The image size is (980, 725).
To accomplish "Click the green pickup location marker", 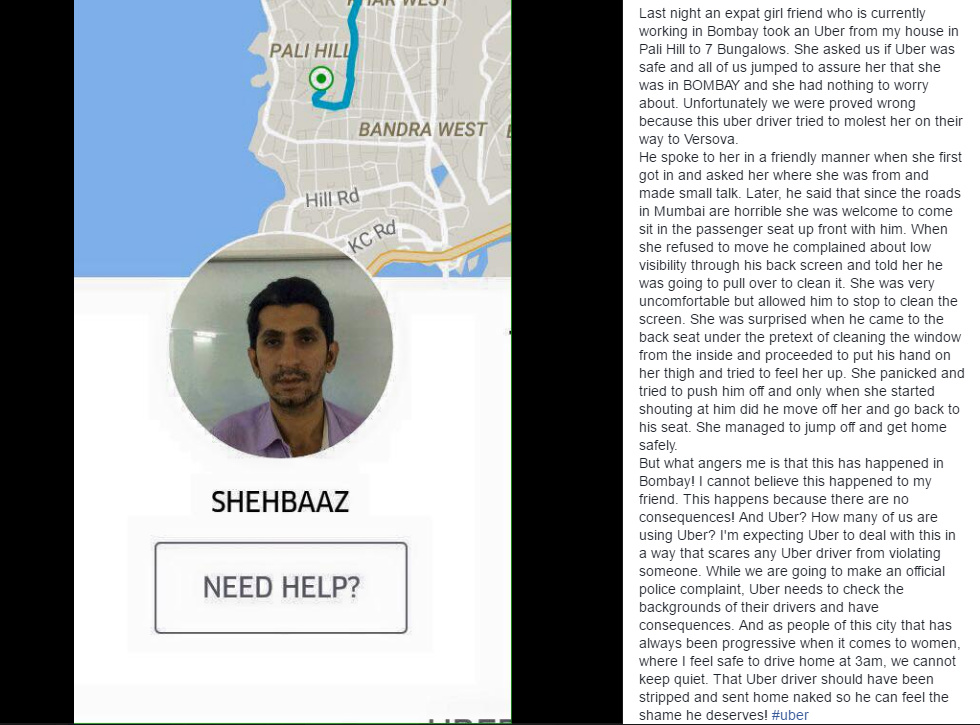I will point(321,79).
